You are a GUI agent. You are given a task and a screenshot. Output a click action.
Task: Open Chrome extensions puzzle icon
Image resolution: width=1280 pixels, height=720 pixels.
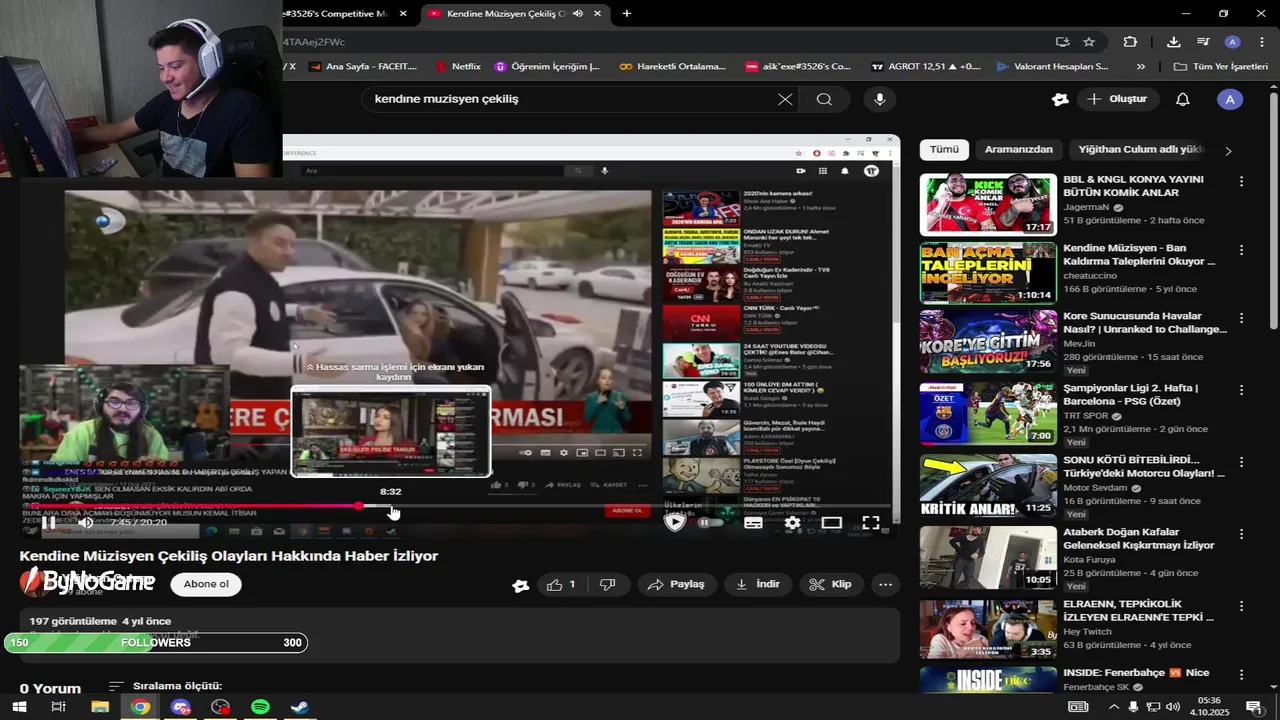click(1130, 42)
